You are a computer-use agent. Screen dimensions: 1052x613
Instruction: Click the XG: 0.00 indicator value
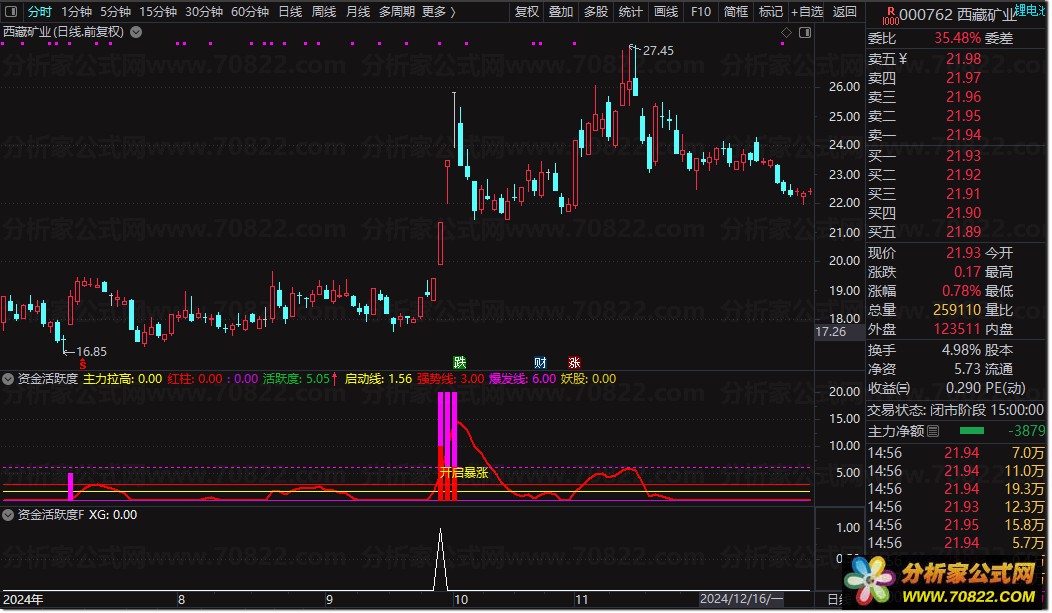click(113, 515)
